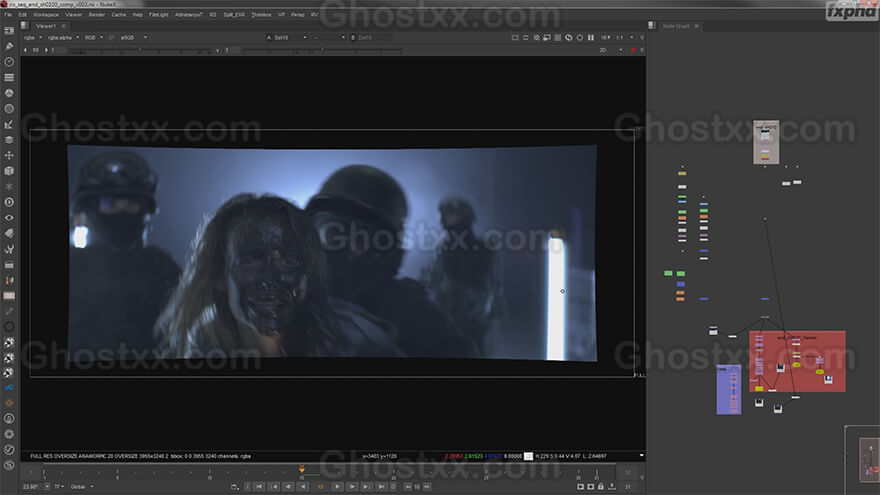Open the Views (eye) toolbar menu
Screen dimensions: 880x495
(9, 218)
